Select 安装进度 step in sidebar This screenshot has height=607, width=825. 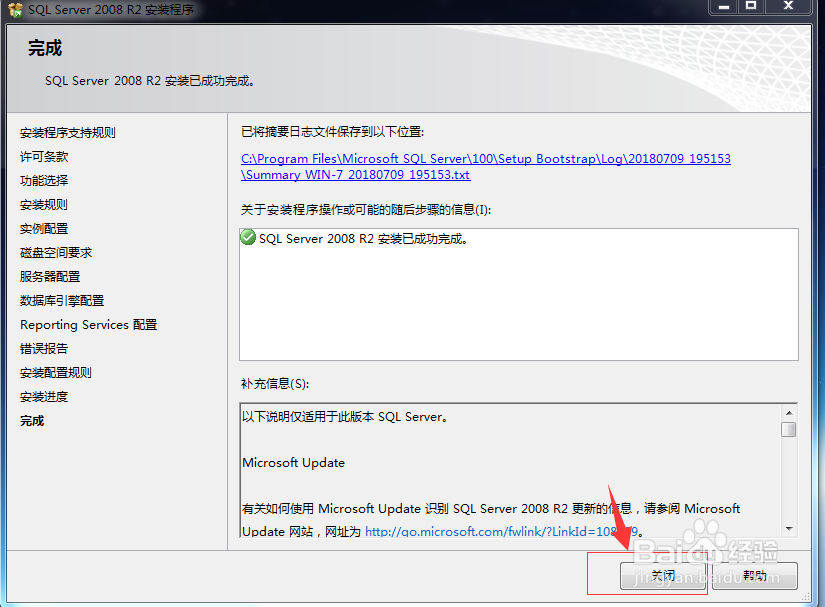click(44, 397)
